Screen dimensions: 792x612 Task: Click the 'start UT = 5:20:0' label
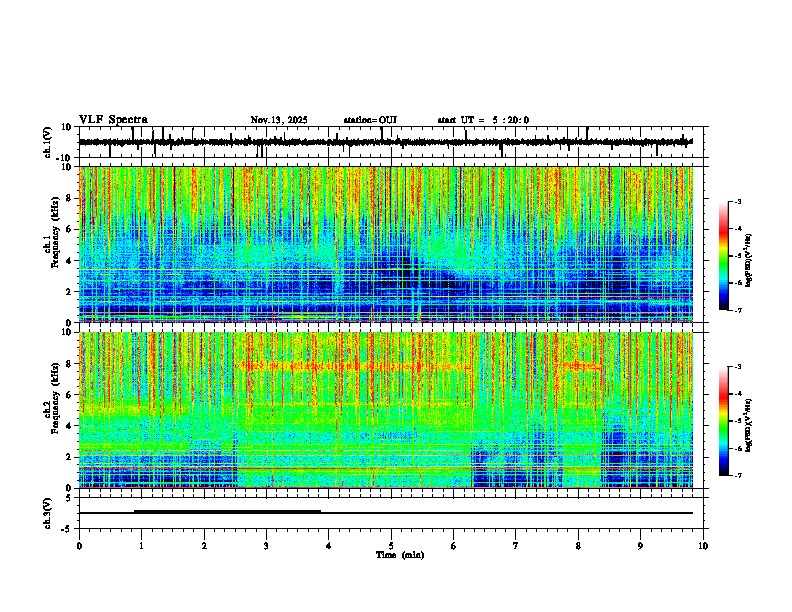[483, 120]
